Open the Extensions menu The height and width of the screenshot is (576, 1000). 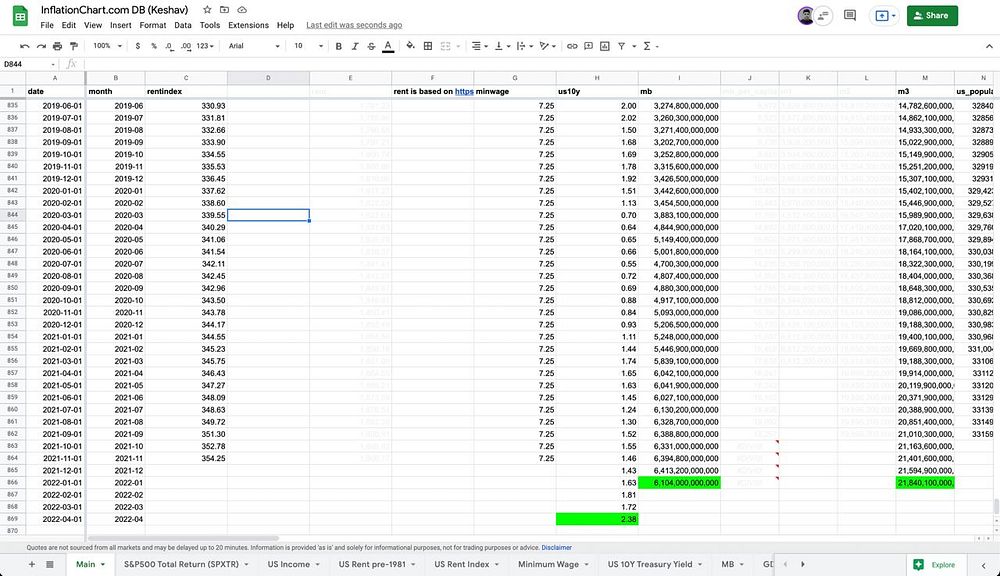point(249,25)
